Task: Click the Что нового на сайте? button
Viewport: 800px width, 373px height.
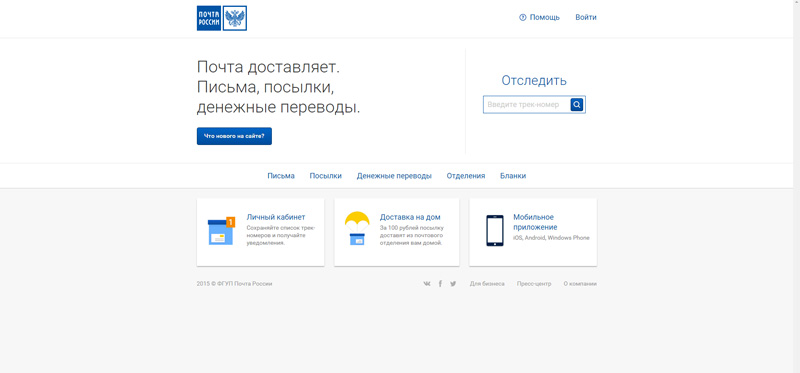Action: [x=234, y=136]
